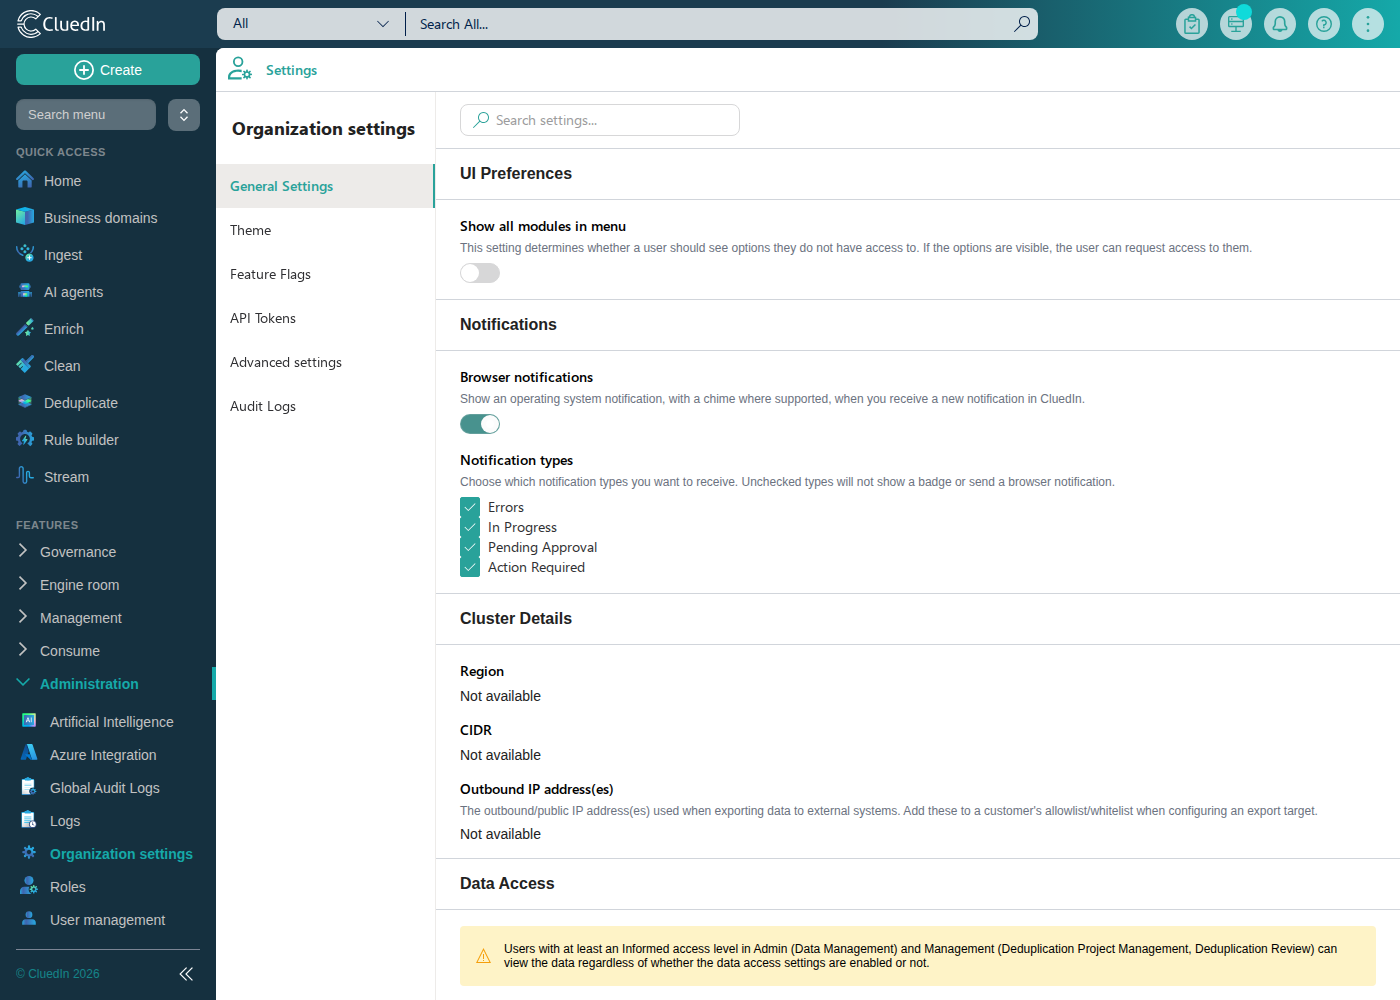Click the Stream waveform icon
This screenshot has height=1000, width=1400.
click(x=25, y=476)
